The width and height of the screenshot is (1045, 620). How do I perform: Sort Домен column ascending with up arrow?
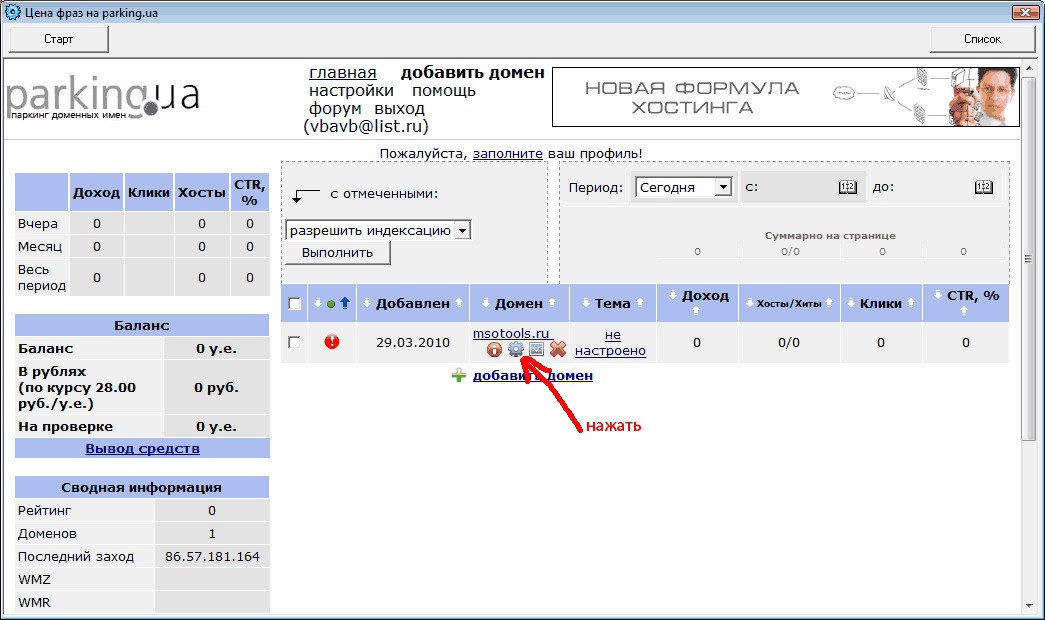point(552,303)
